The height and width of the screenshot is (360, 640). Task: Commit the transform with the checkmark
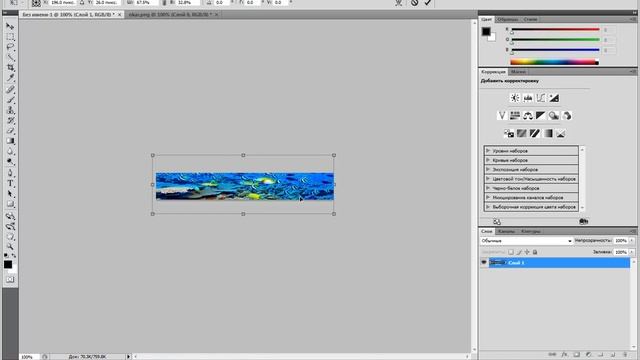[x=428, y=3]
